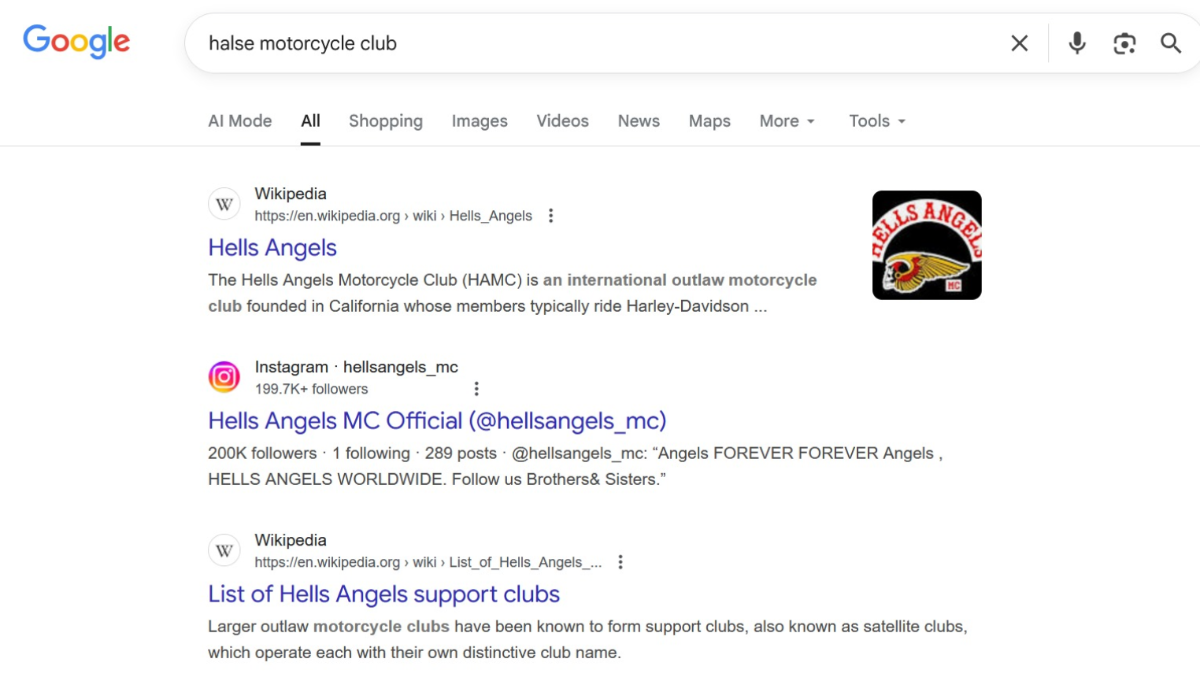Open options for Hells Angels Wikipedia result
This screenshot has height=681, width=1200.
[551, 216]
